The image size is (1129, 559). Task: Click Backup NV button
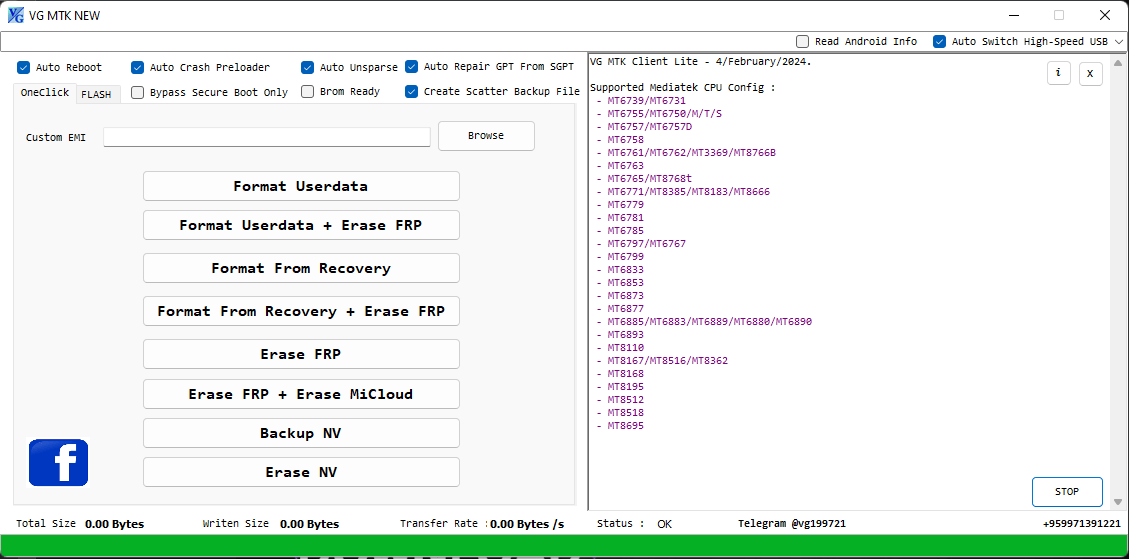(x=301, y=433)
